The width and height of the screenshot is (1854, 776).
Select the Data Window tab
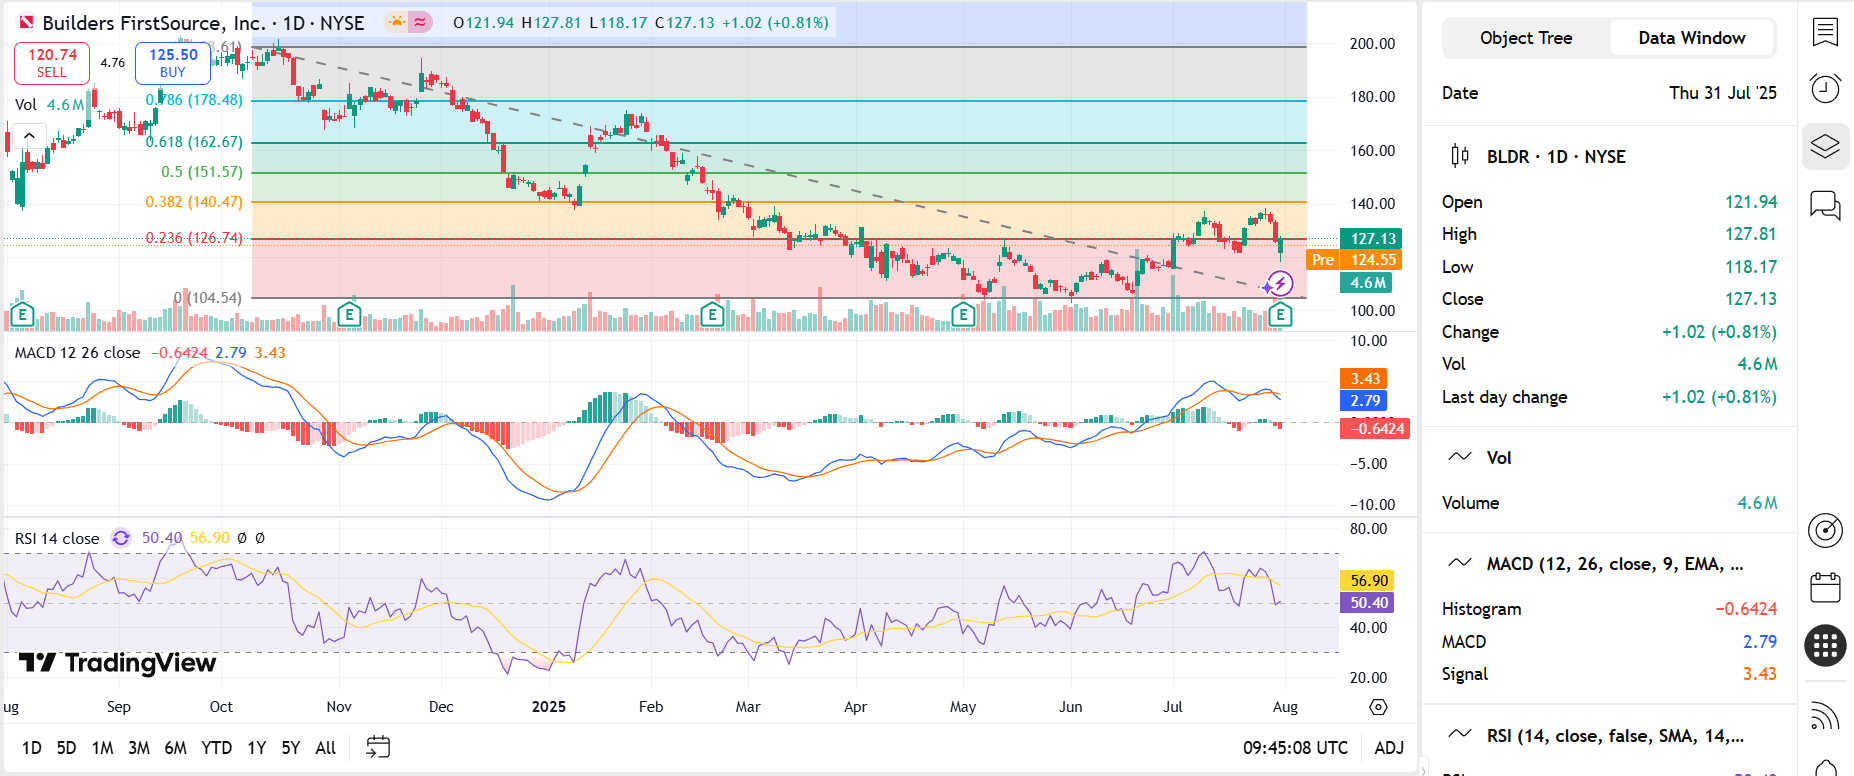tap(1691, 38)
